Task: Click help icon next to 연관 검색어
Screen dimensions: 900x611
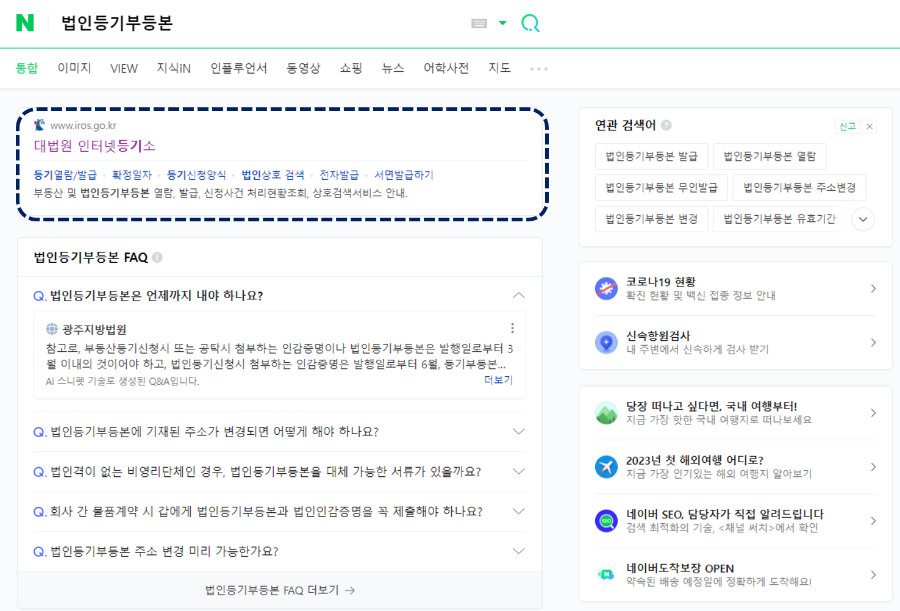Action: coord(666,125)
